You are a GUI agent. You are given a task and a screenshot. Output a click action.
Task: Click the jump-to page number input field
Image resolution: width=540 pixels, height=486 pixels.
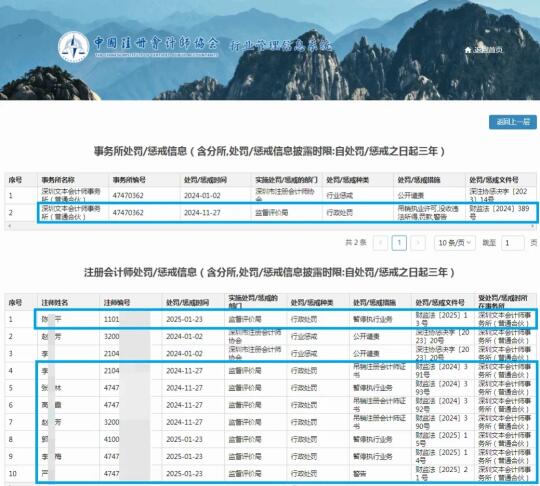513,243
